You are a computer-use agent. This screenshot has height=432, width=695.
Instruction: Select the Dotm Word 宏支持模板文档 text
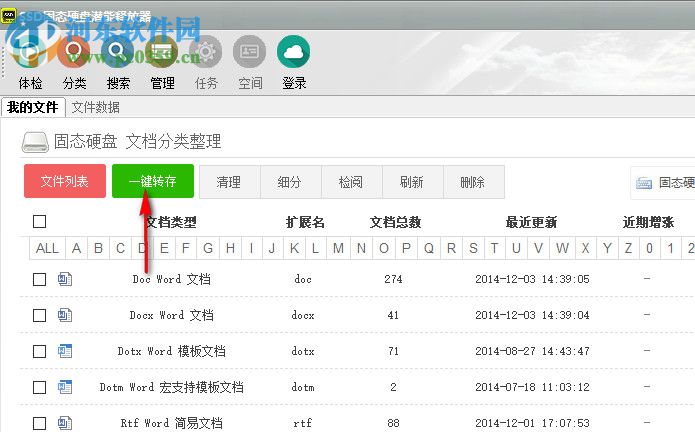[x=172, y=387]
